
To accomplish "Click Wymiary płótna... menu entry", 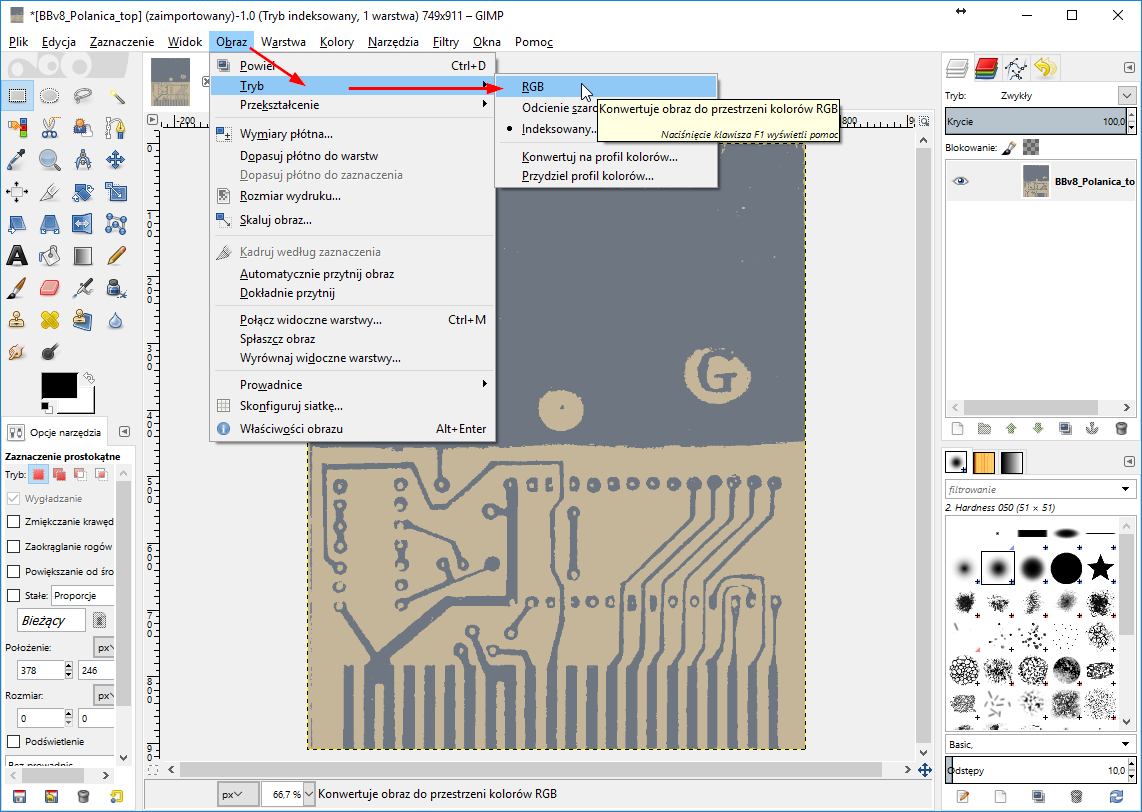I will [x=353, y=134].
